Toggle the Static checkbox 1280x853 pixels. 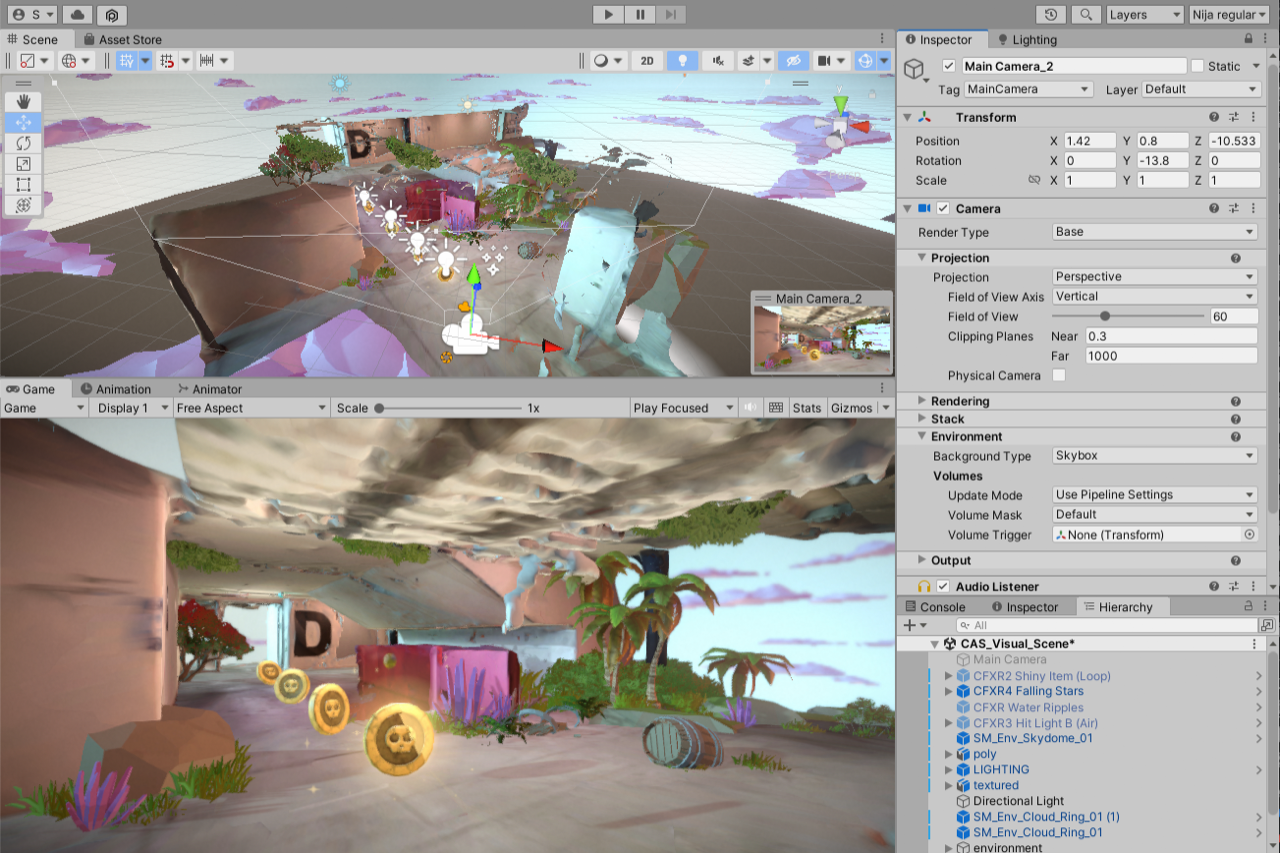click(x=1197, y=66)
